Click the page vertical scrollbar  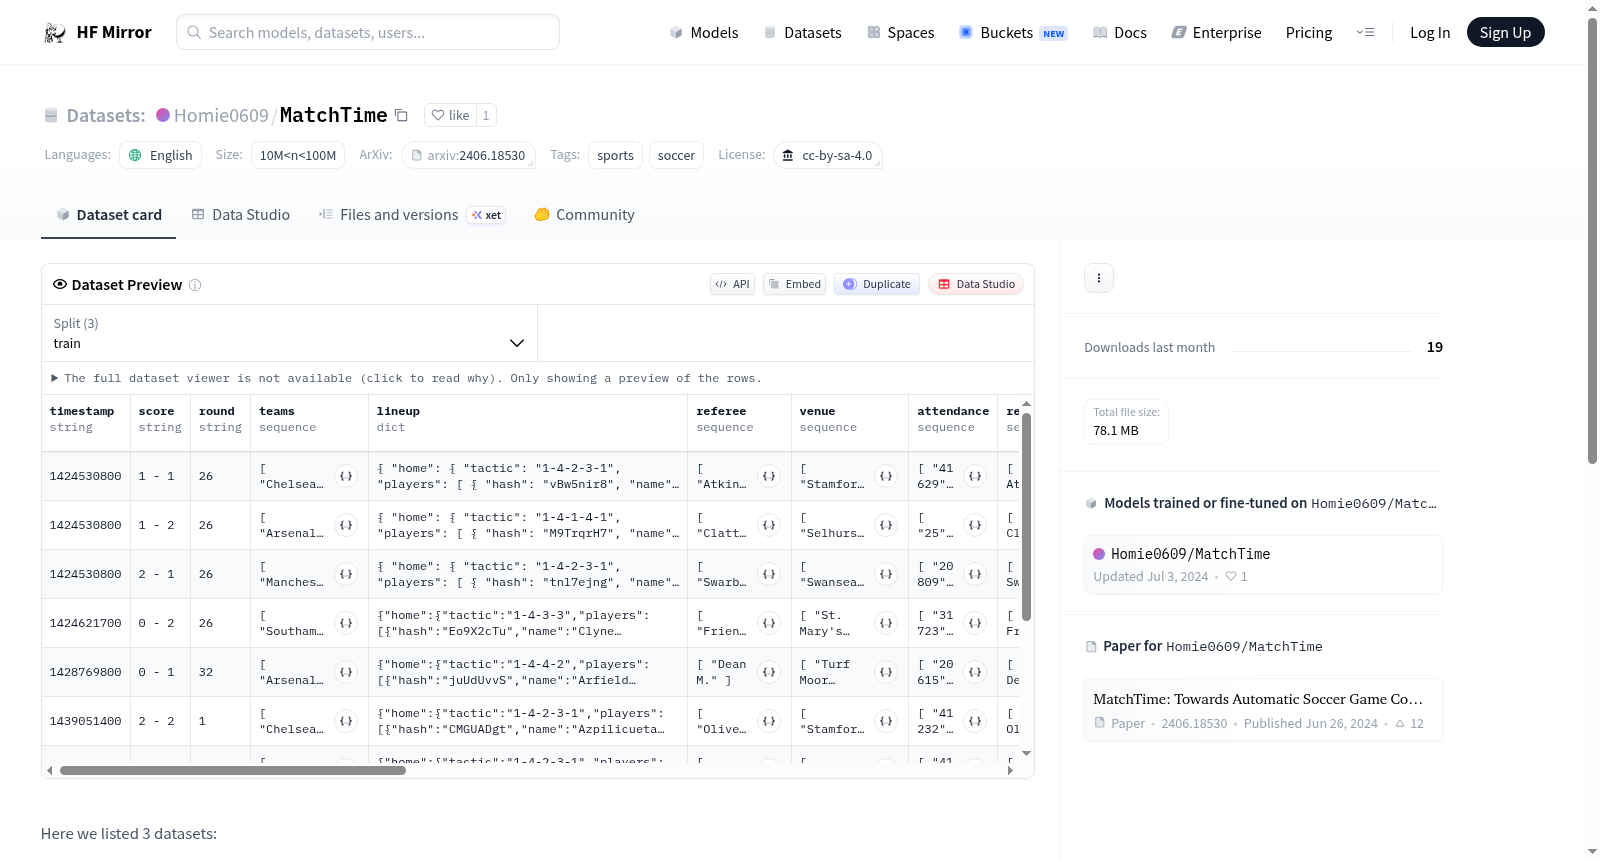[1592, 240]
